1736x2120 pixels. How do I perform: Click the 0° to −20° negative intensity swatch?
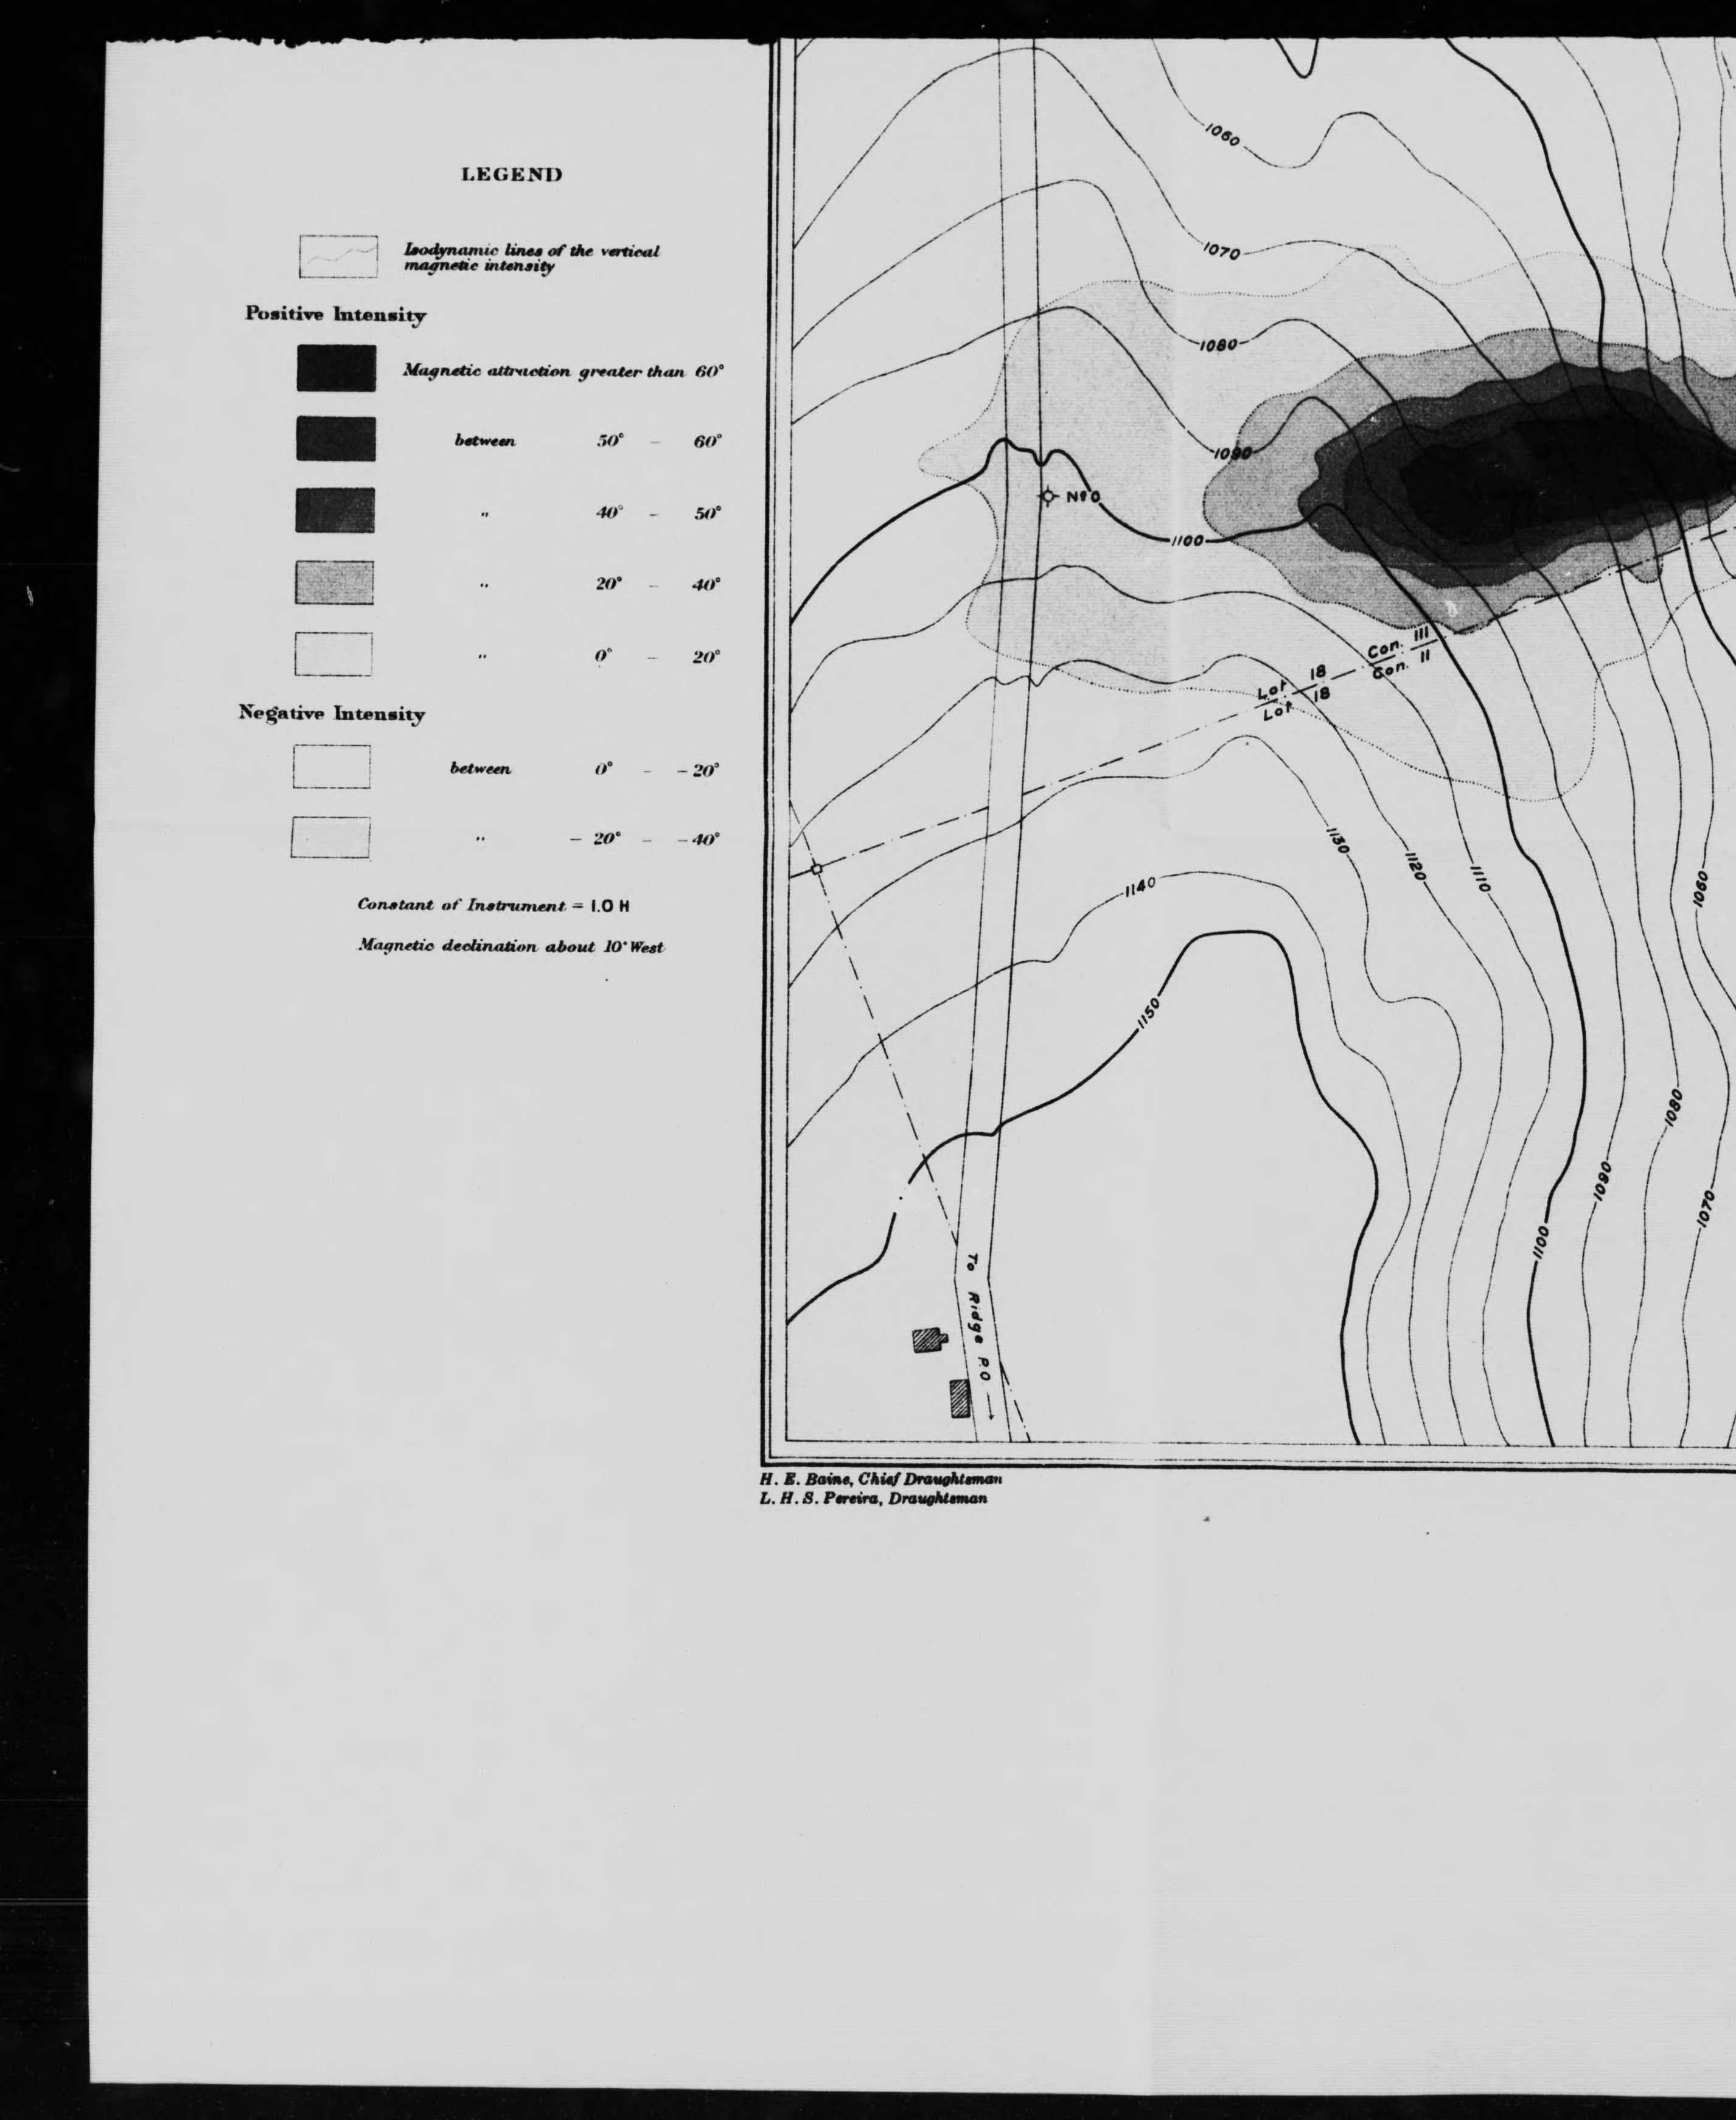pos(331,767)
